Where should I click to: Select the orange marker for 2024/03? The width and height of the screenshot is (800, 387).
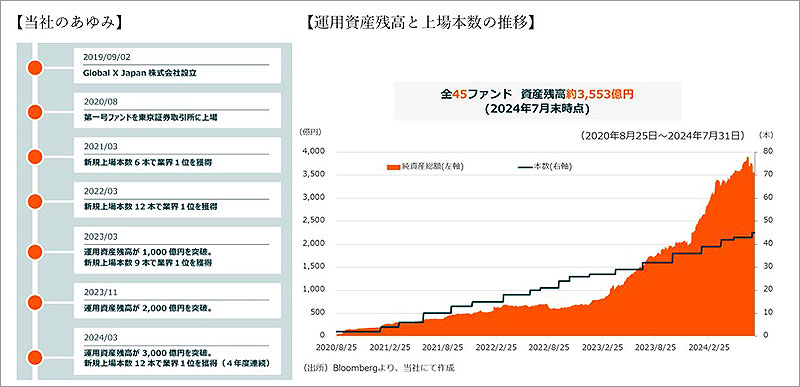[35, 357]
